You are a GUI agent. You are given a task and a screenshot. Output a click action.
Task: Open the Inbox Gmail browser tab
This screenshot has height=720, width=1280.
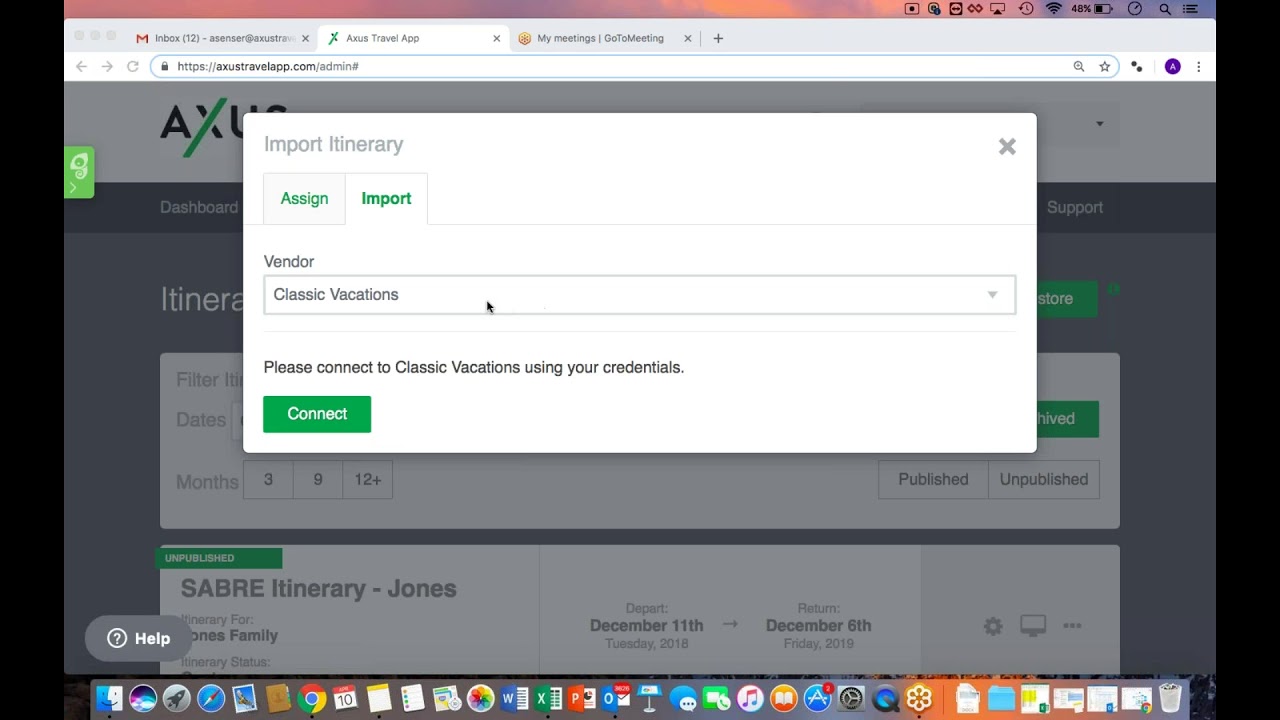216,38
